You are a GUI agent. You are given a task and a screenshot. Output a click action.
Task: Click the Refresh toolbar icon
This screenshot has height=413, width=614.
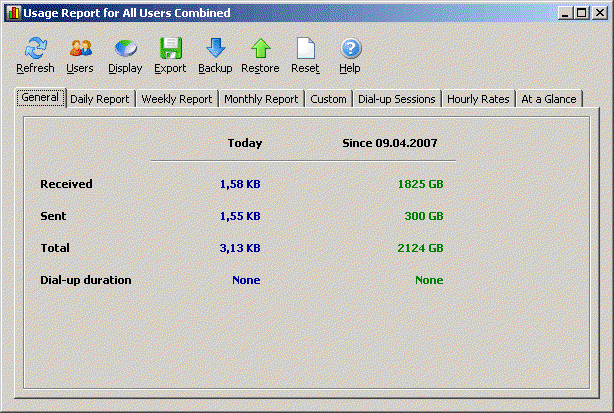35,49
